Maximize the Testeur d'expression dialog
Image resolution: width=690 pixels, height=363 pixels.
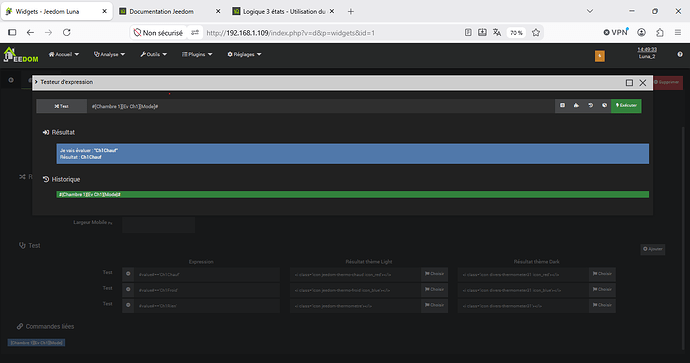click(629, 83)
